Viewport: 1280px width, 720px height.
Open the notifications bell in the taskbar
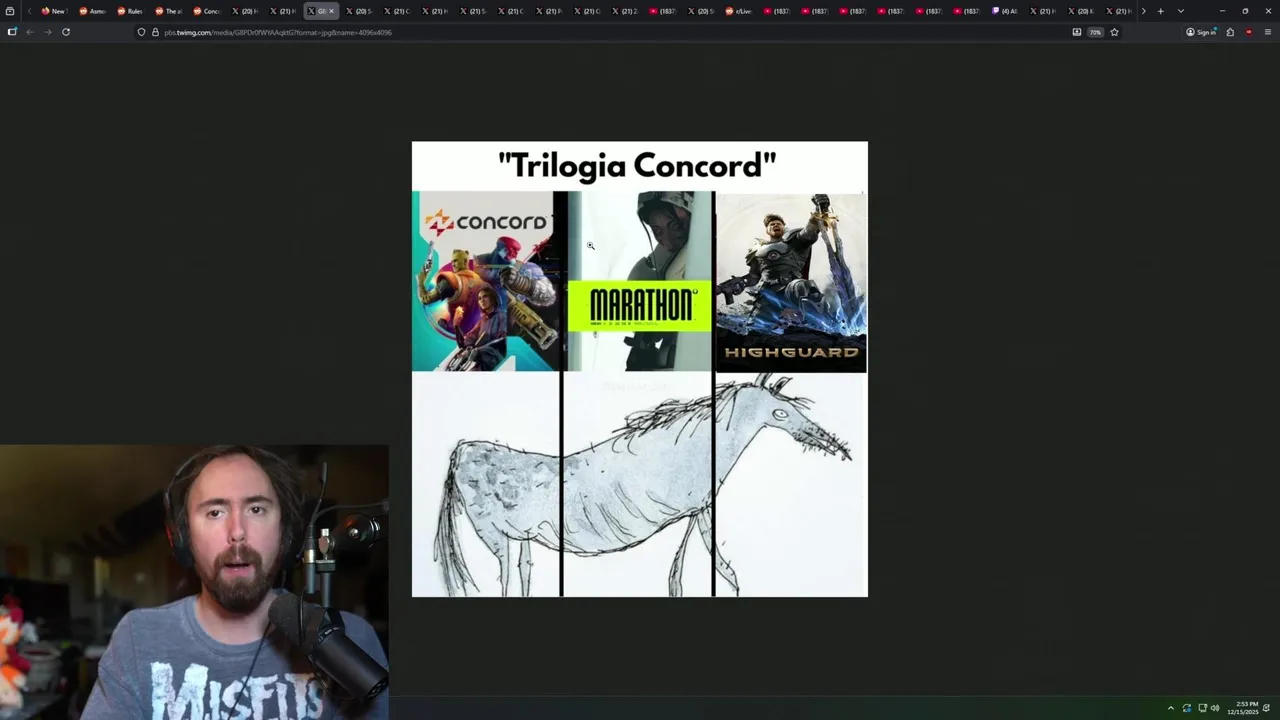click(1267, 708)
